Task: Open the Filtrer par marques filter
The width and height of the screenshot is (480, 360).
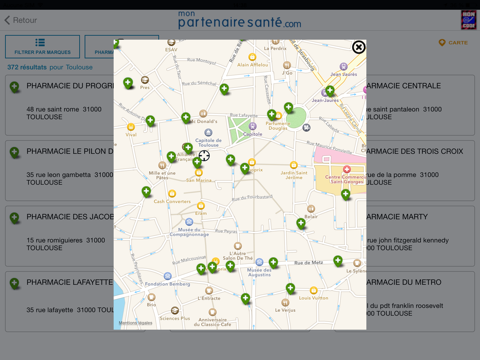Action: [42, 47]
